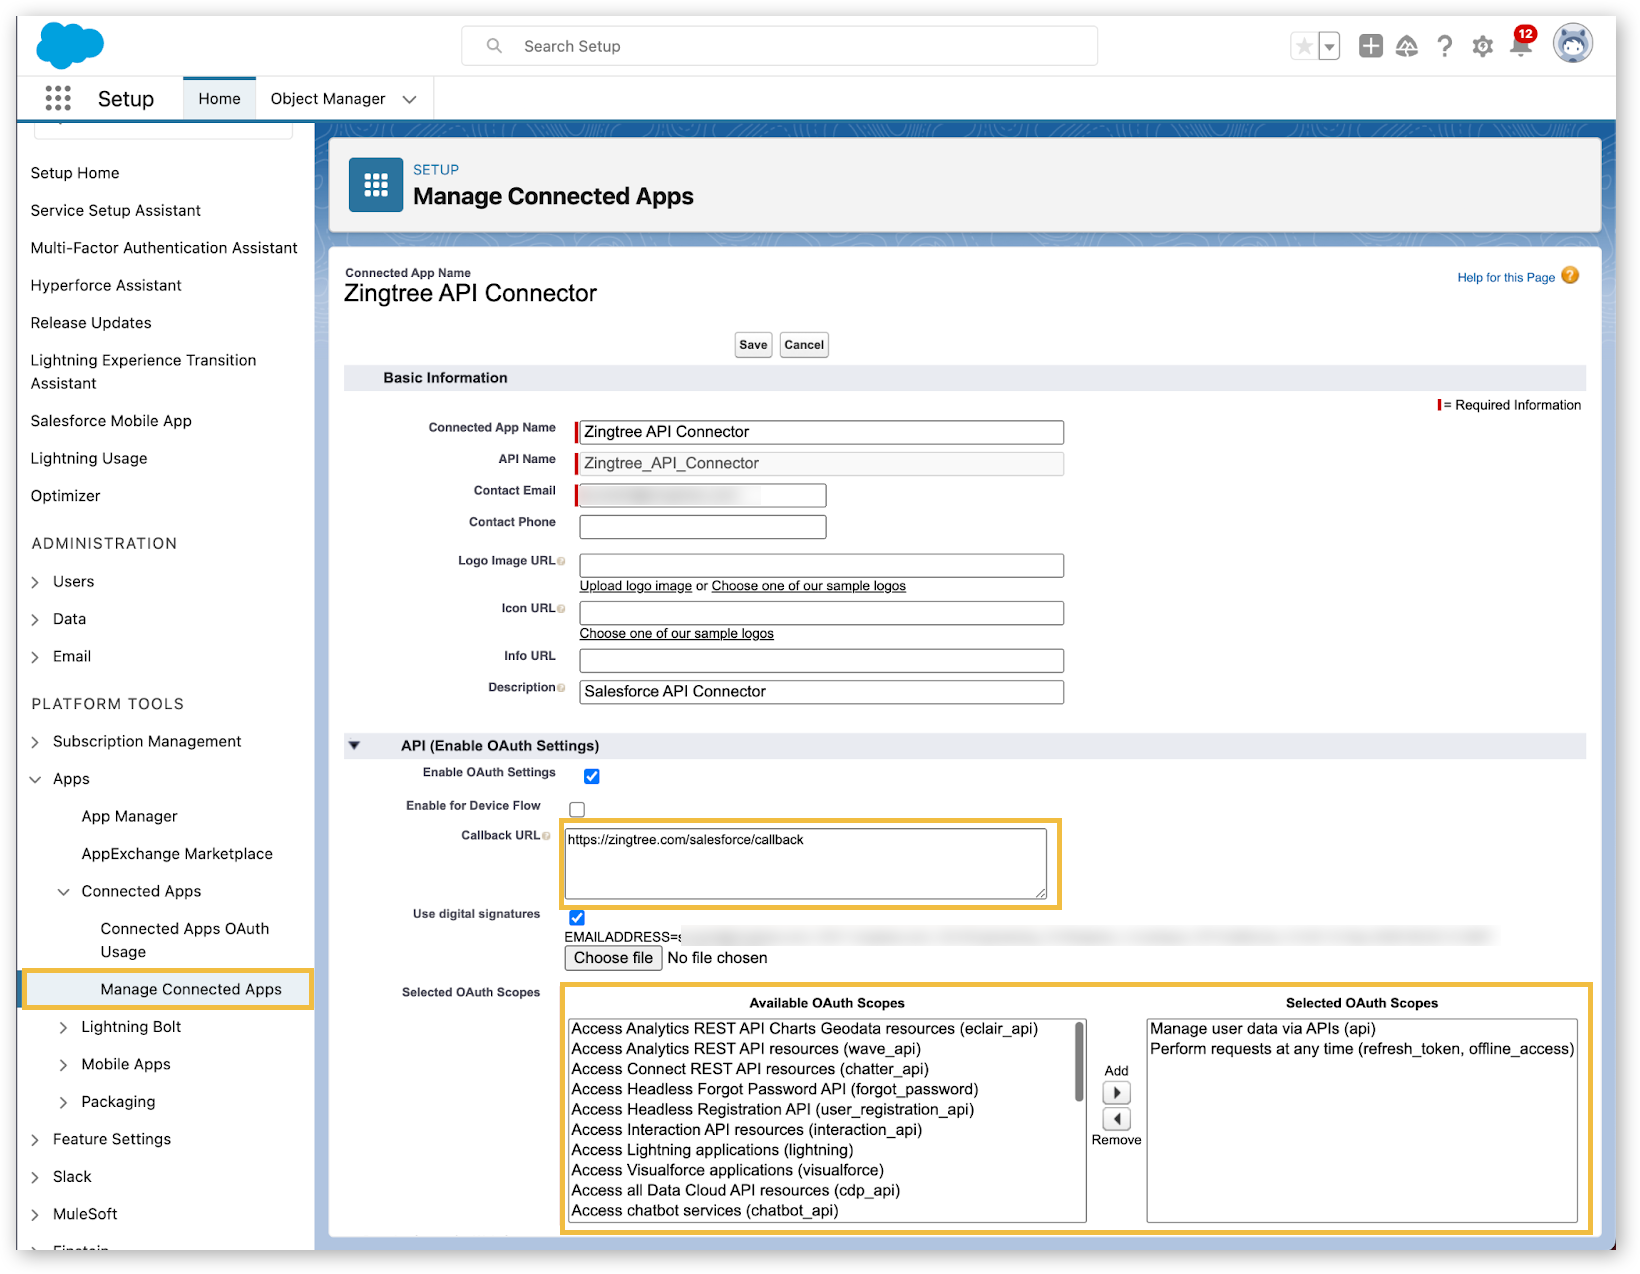Image resolution: width=1640 pixels, height=1274 pixels.
Task: Open Service Setup Assistant
Action: pyautogui.click(x=116, y=210)
